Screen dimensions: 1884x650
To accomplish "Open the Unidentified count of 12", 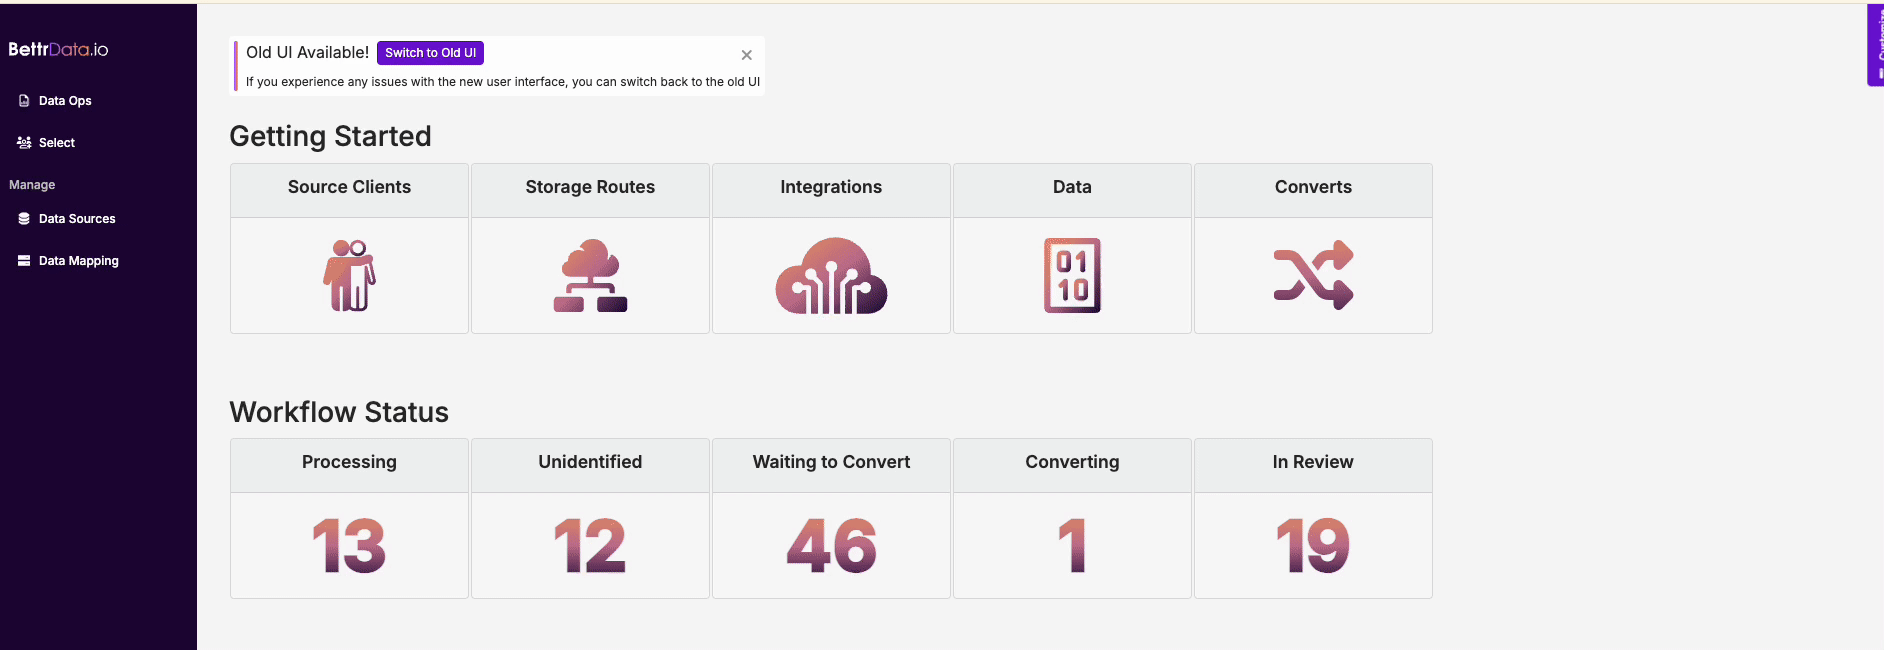I will click(590, 545).
